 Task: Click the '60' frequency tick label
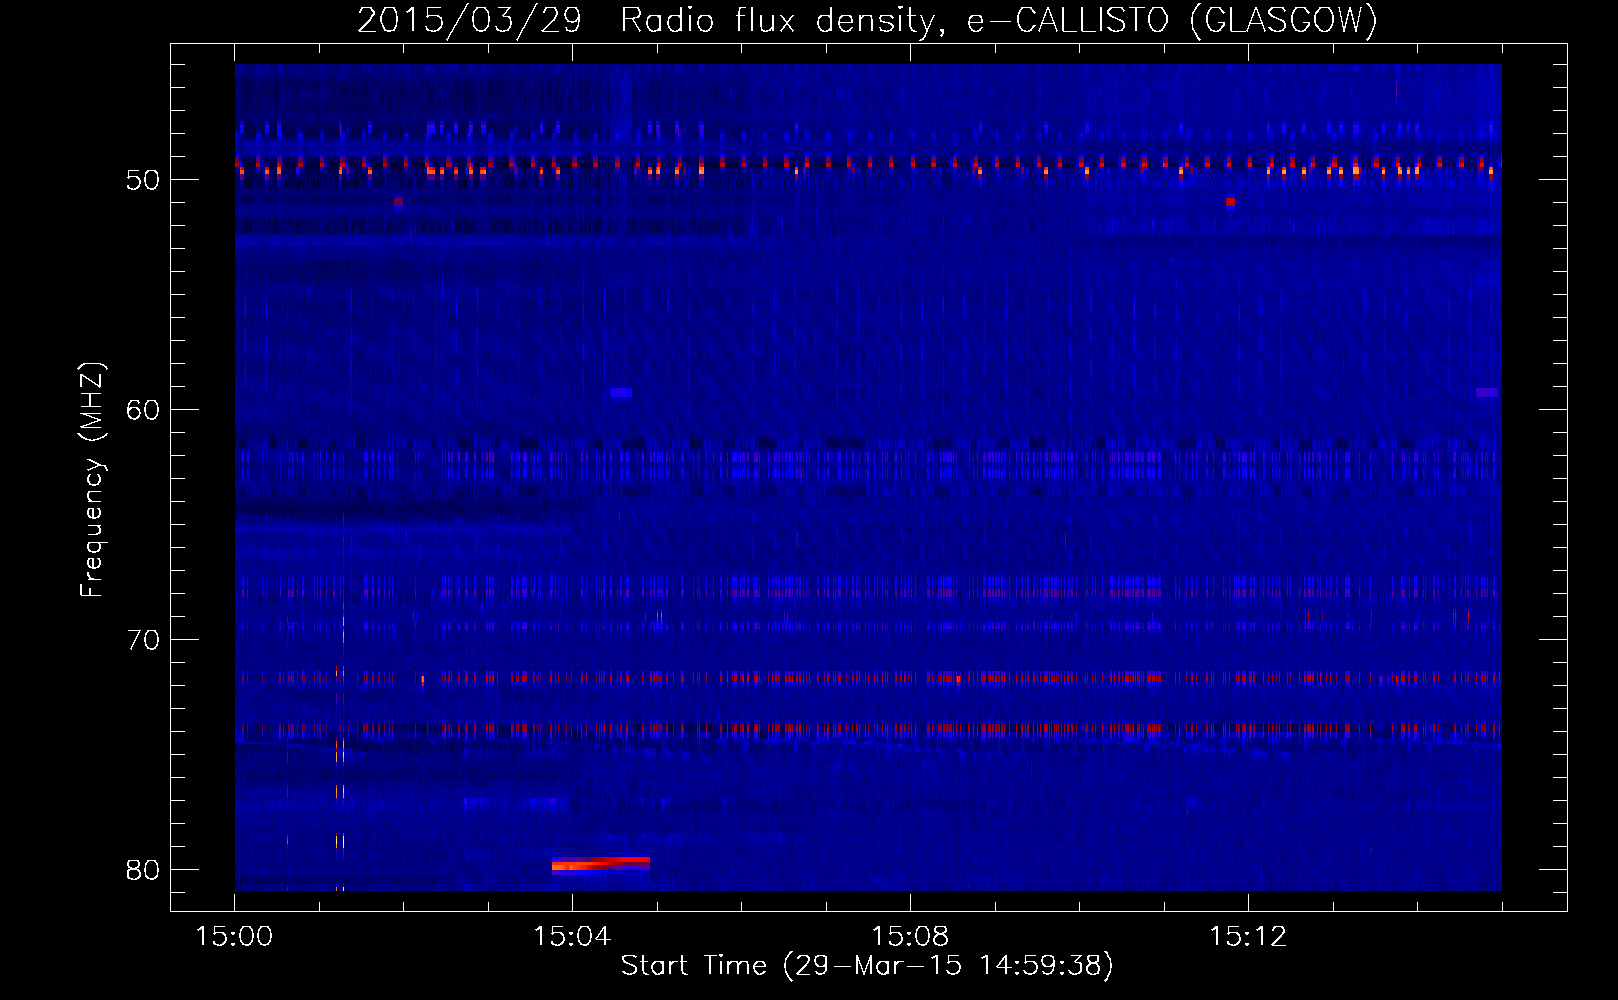coord(143,410)
